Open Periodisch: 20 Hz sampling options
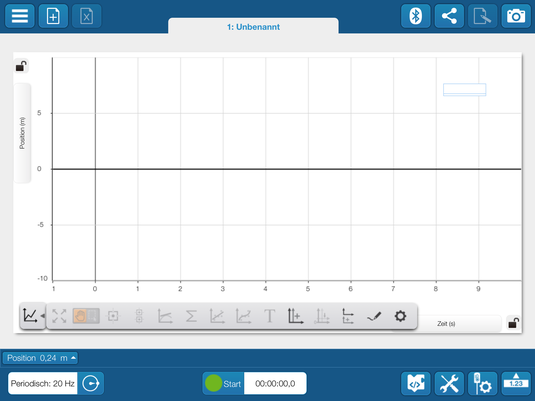The width and height of the screenshot is (535, 401). [43, 383]
